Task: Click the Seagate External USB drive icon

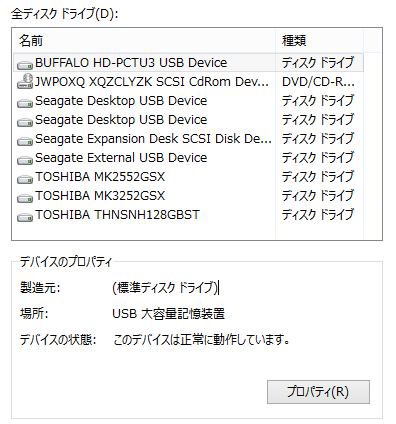Action: (25, 160)
